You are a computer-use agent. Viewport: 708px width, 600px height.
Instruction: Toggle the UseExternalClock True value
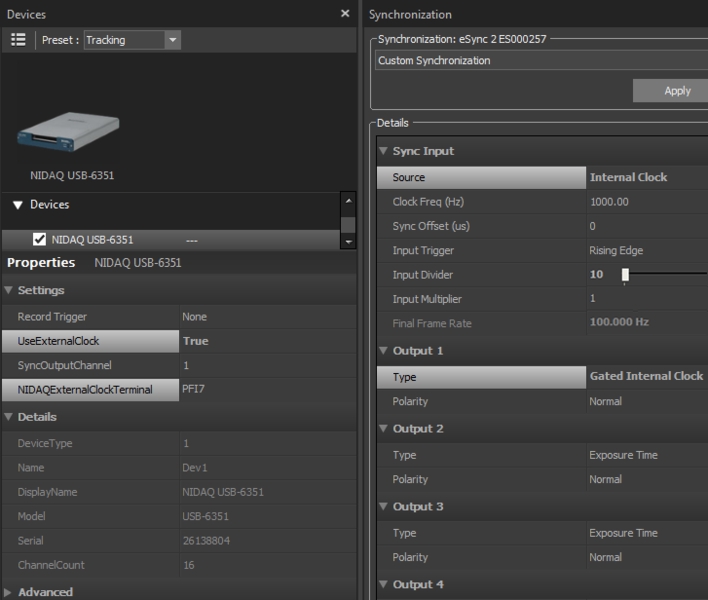coord(266,341)
